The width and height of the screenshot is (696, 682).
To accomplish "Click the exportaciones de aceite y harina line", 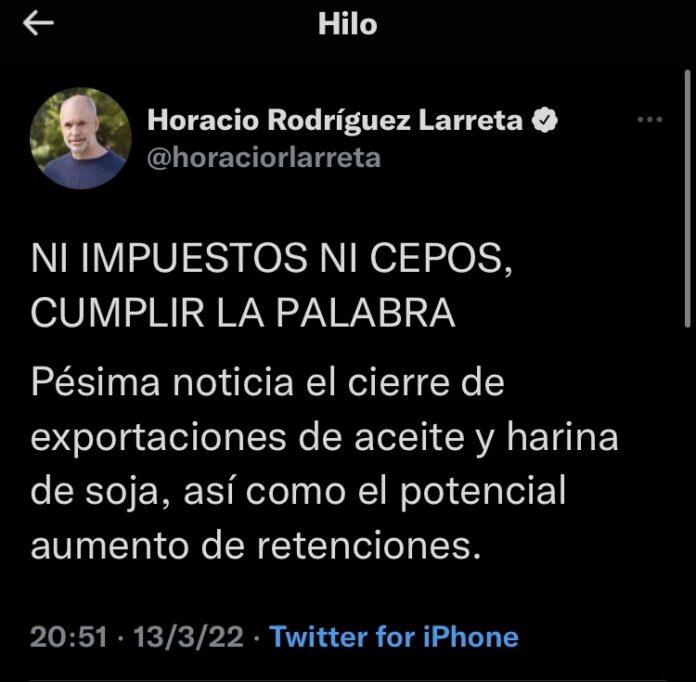I will point(324,439).
